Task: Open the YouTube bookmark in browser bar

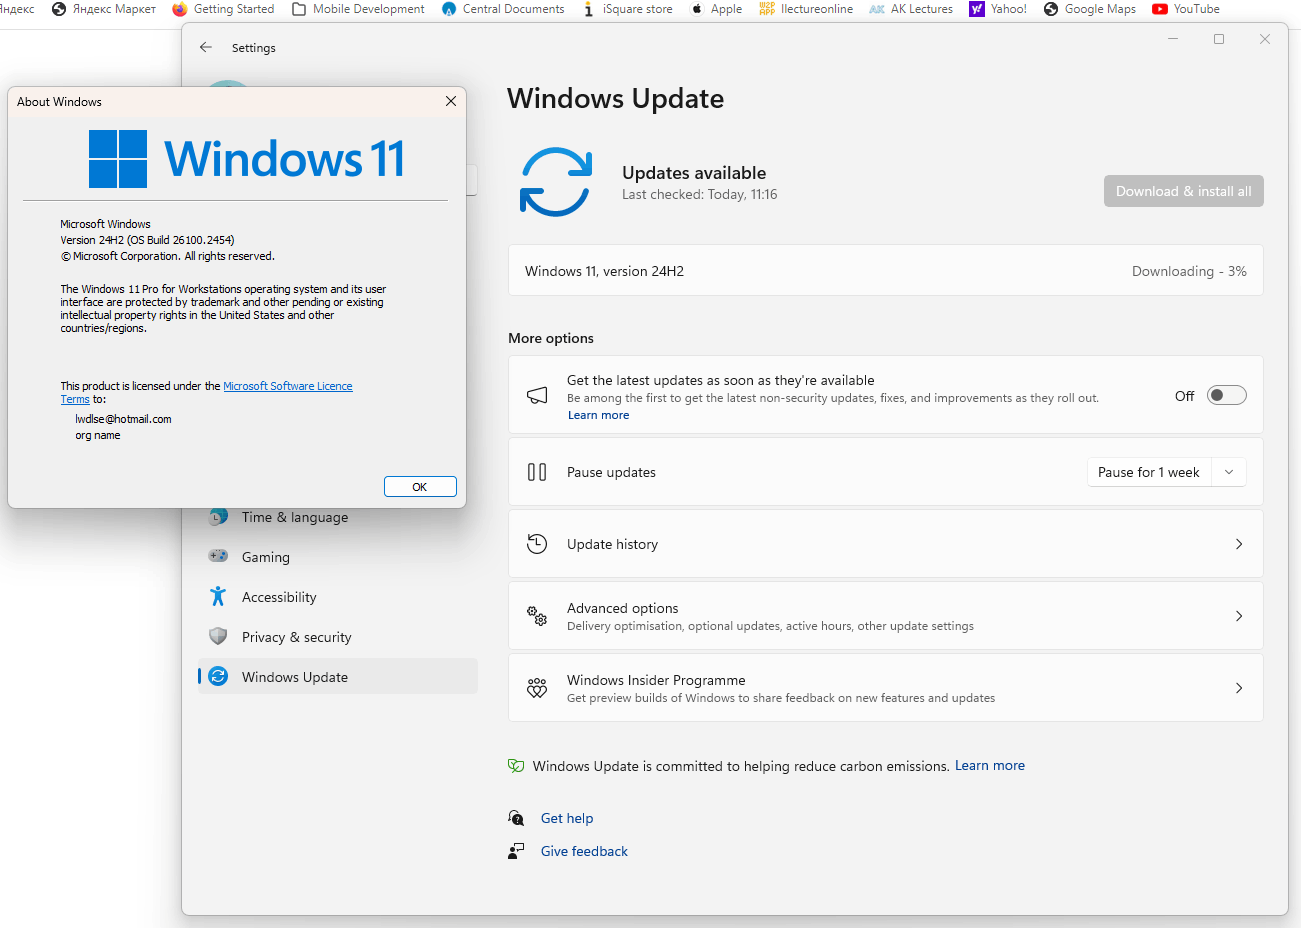Action: pyautogui.click(x=1186, y=9)
